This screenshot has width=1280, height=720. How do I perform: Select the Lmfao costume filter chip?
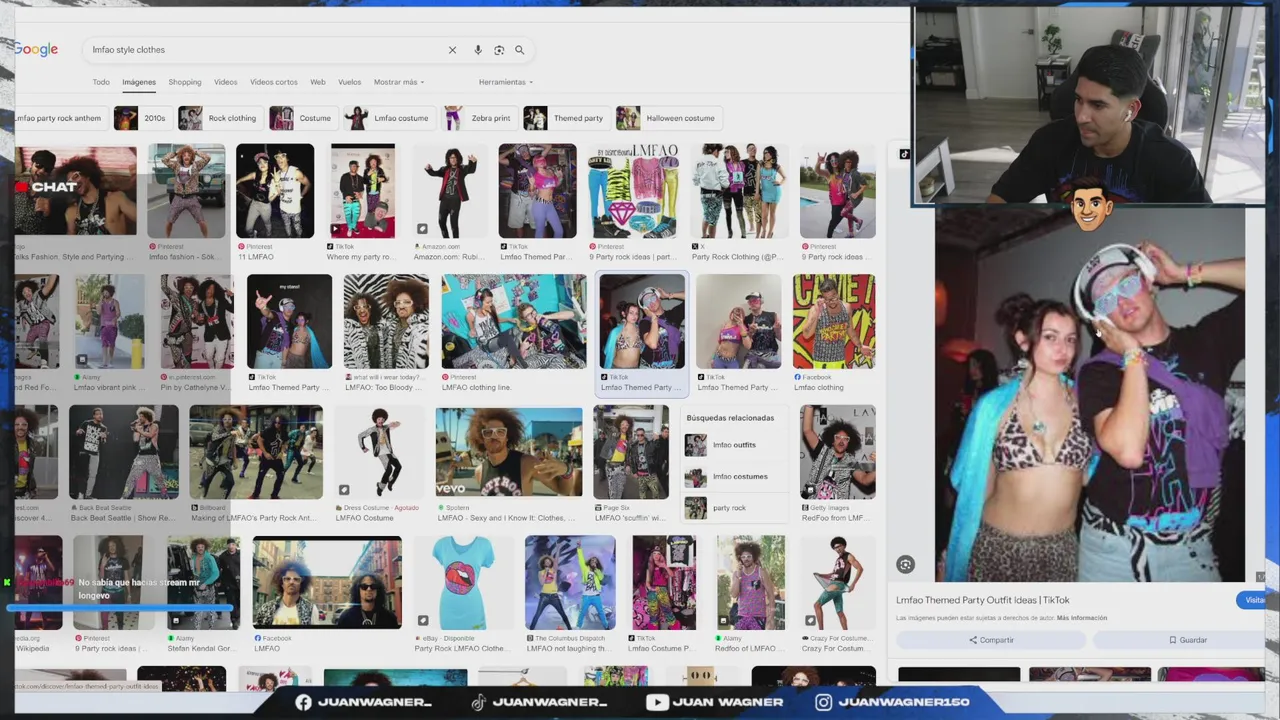click(388, 118)
